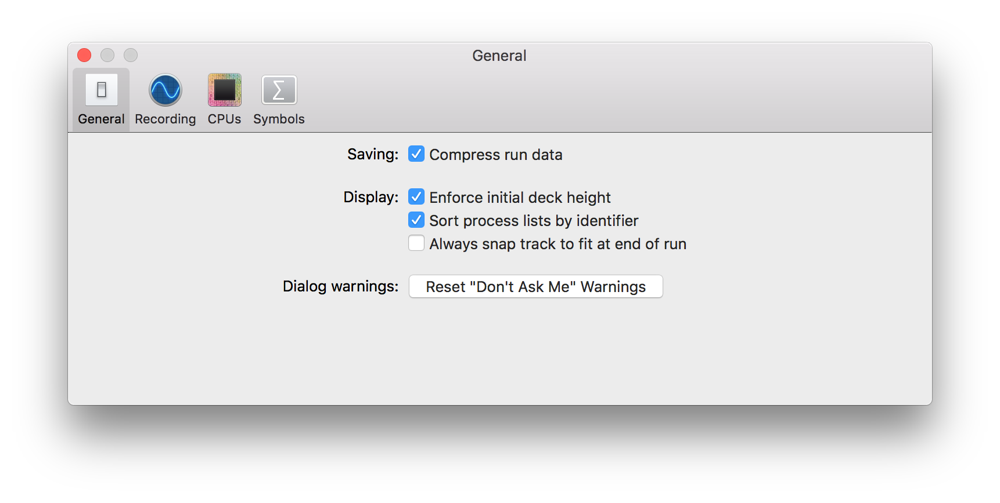Click the window title "General" in the title bar
This screenshot has height=503, width=1000.
[x=499, y=56]
